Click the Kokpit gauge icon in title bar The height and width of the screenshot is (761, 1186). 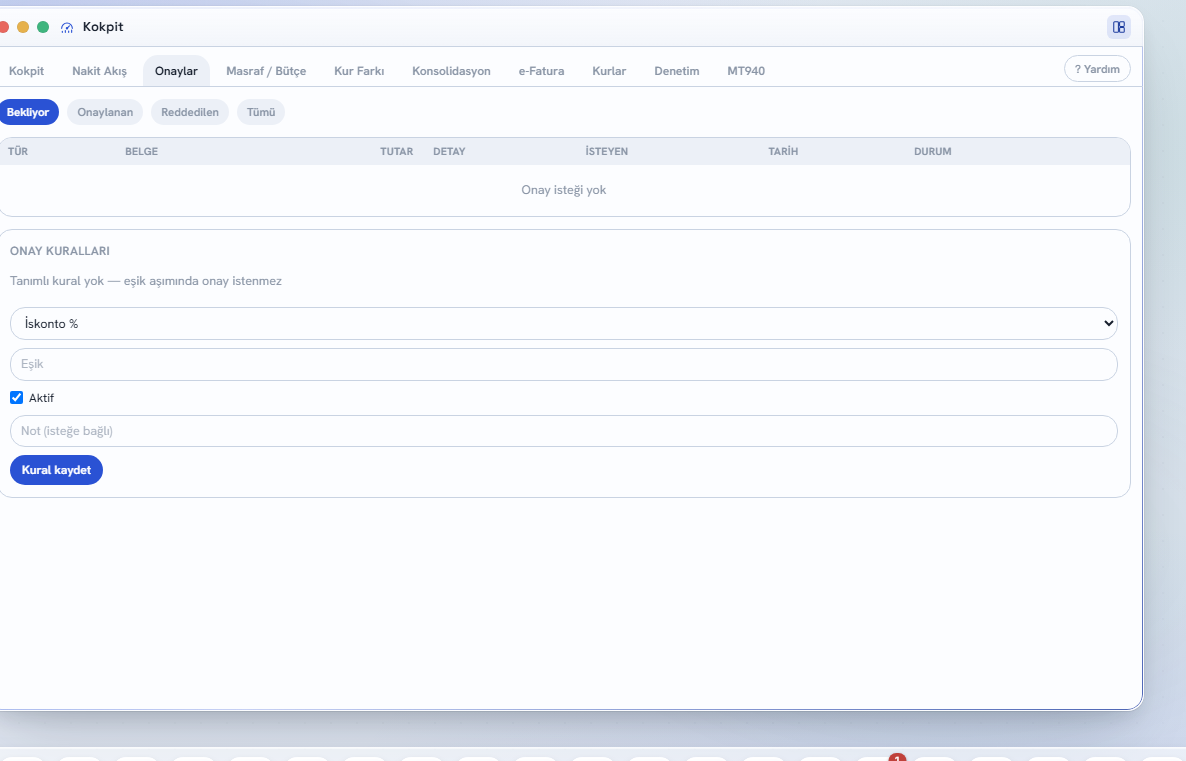point(67,27)
